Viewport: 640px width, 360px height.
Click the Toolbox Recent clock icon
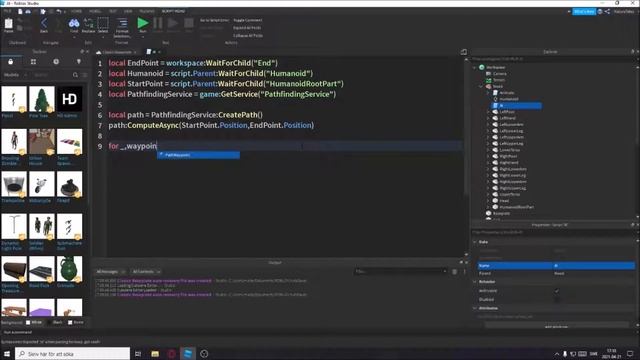click(56, 62)
